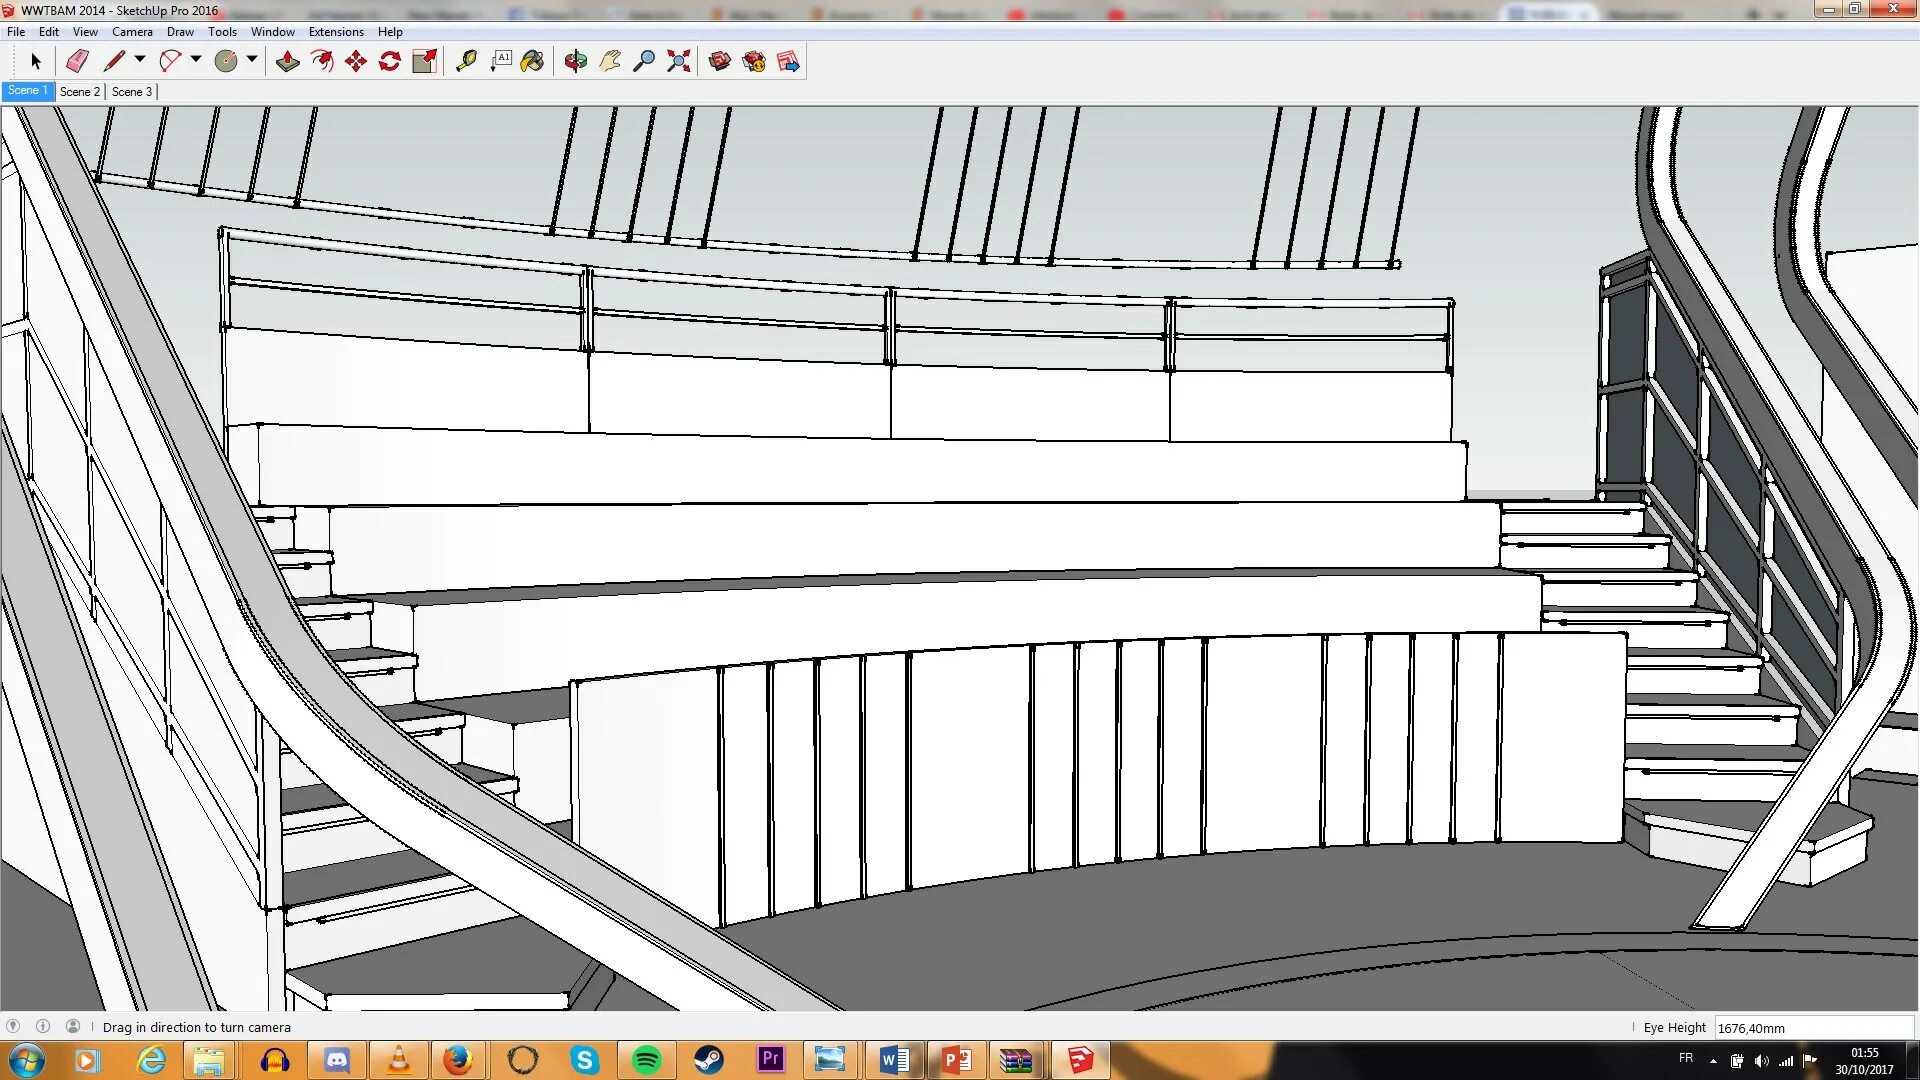This screenshot has height=1080, width=1920.
Task: Click the Eye Height measurement field
Action: pyautogui.click(x=1812, y=1028)
